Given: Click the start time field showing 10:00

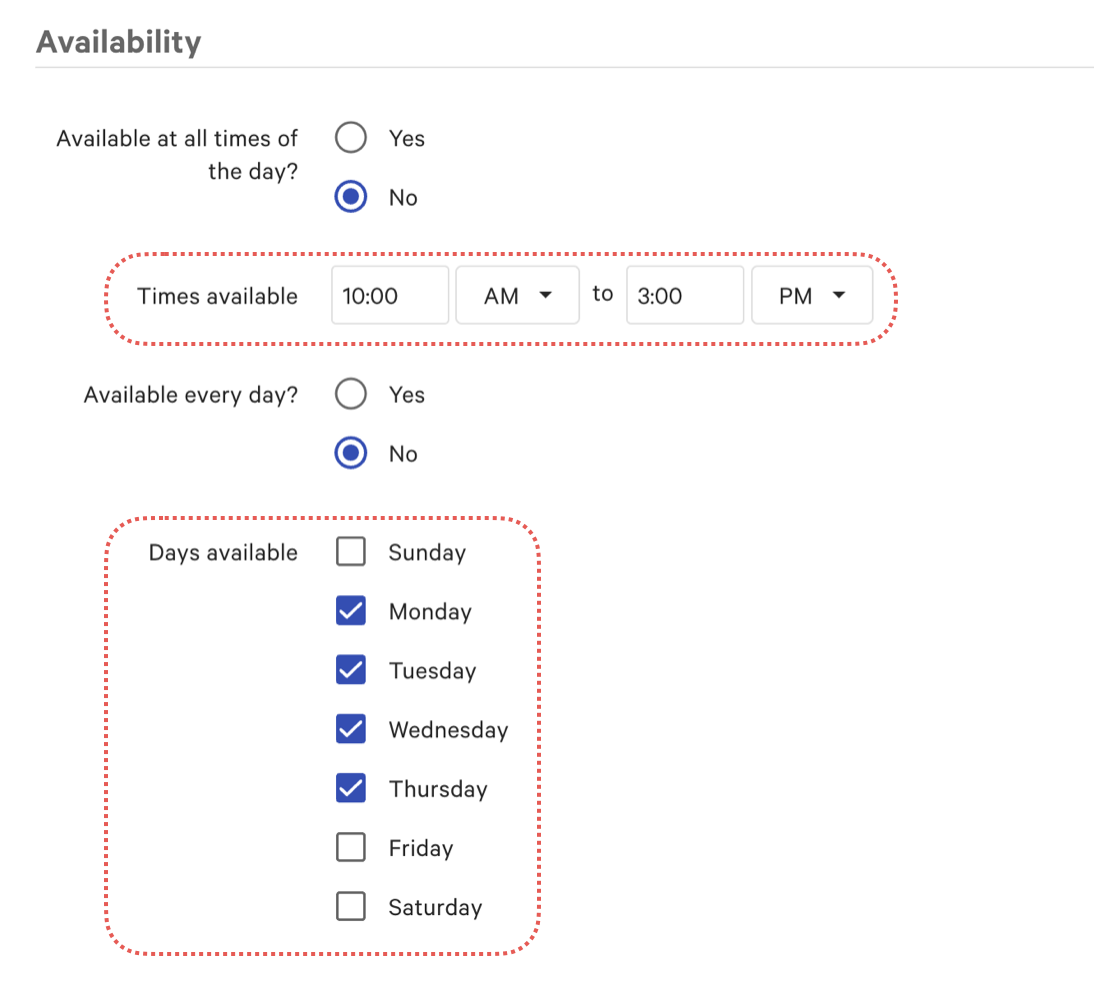Looking at the screenshot, I should (x=390, y=294).
